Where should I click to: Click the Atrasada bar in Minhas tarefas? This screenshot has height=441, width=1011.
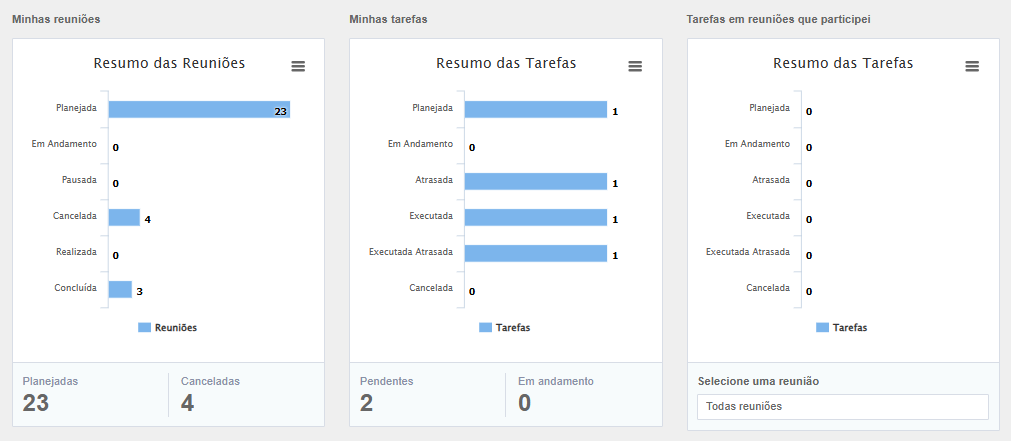(x=535, y=182)
